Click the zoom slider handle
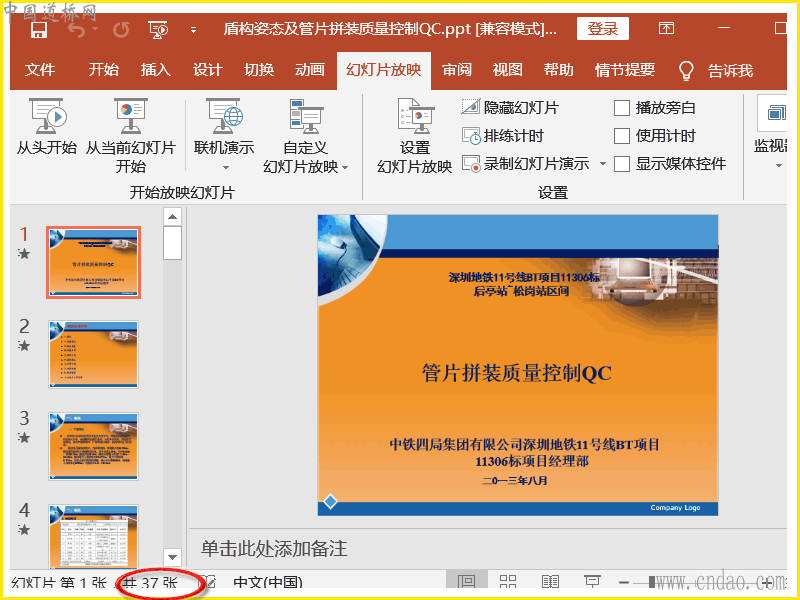800x600 pixels. (652, 582)
